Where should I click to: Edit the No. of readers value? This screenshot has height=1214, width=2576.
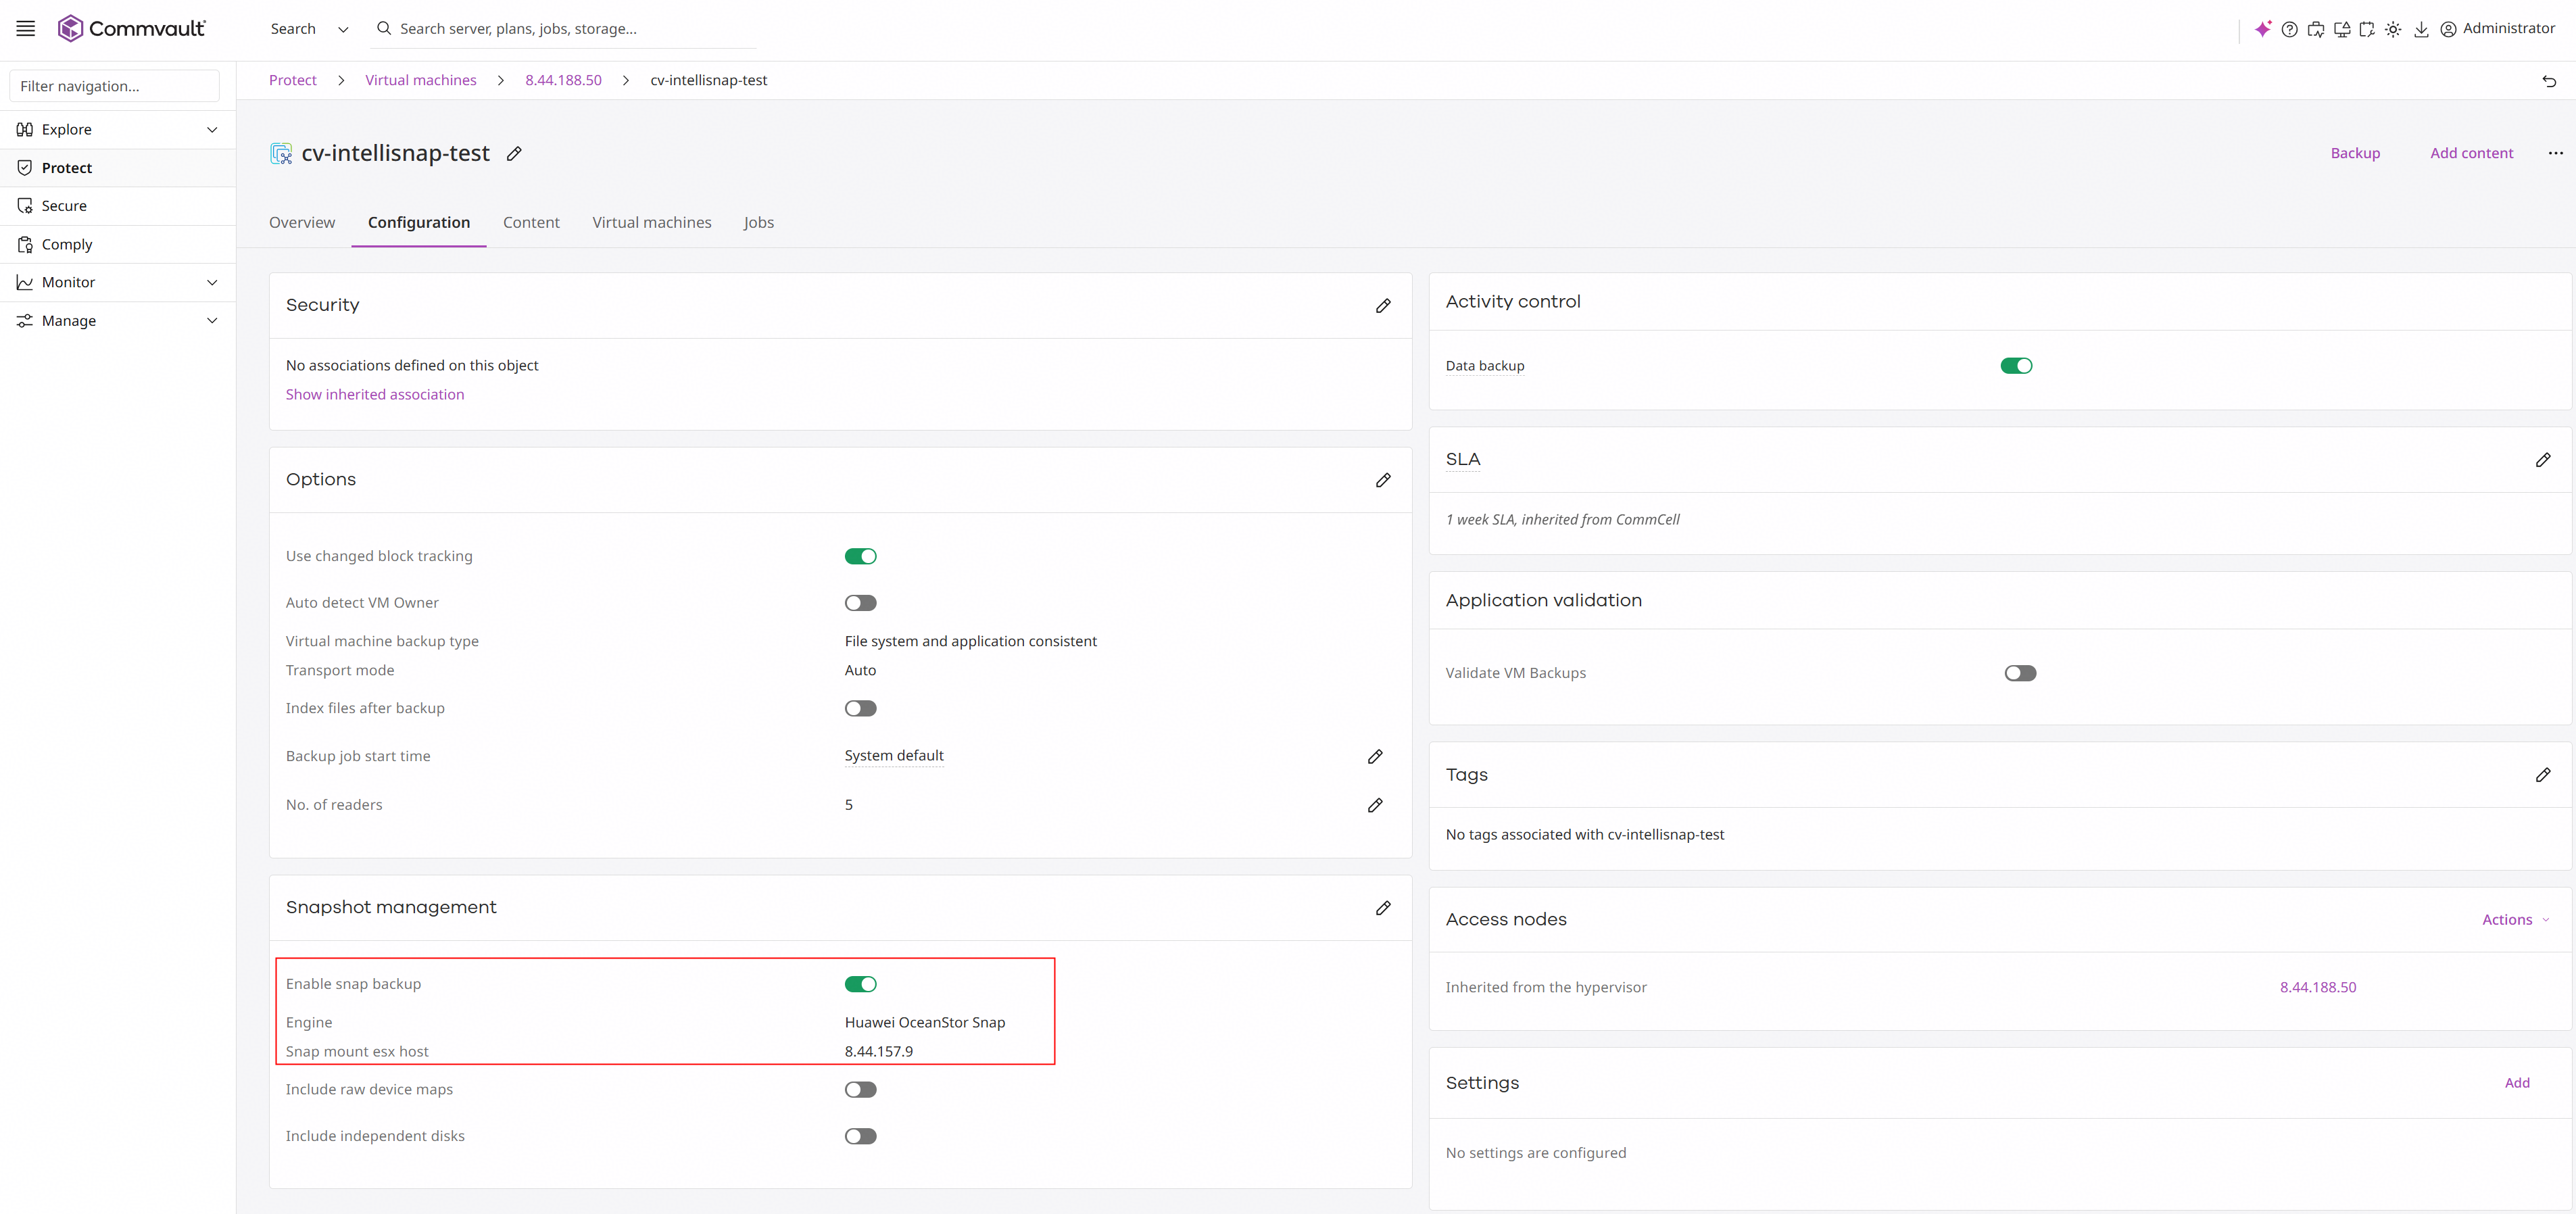tap(1375, 805)
